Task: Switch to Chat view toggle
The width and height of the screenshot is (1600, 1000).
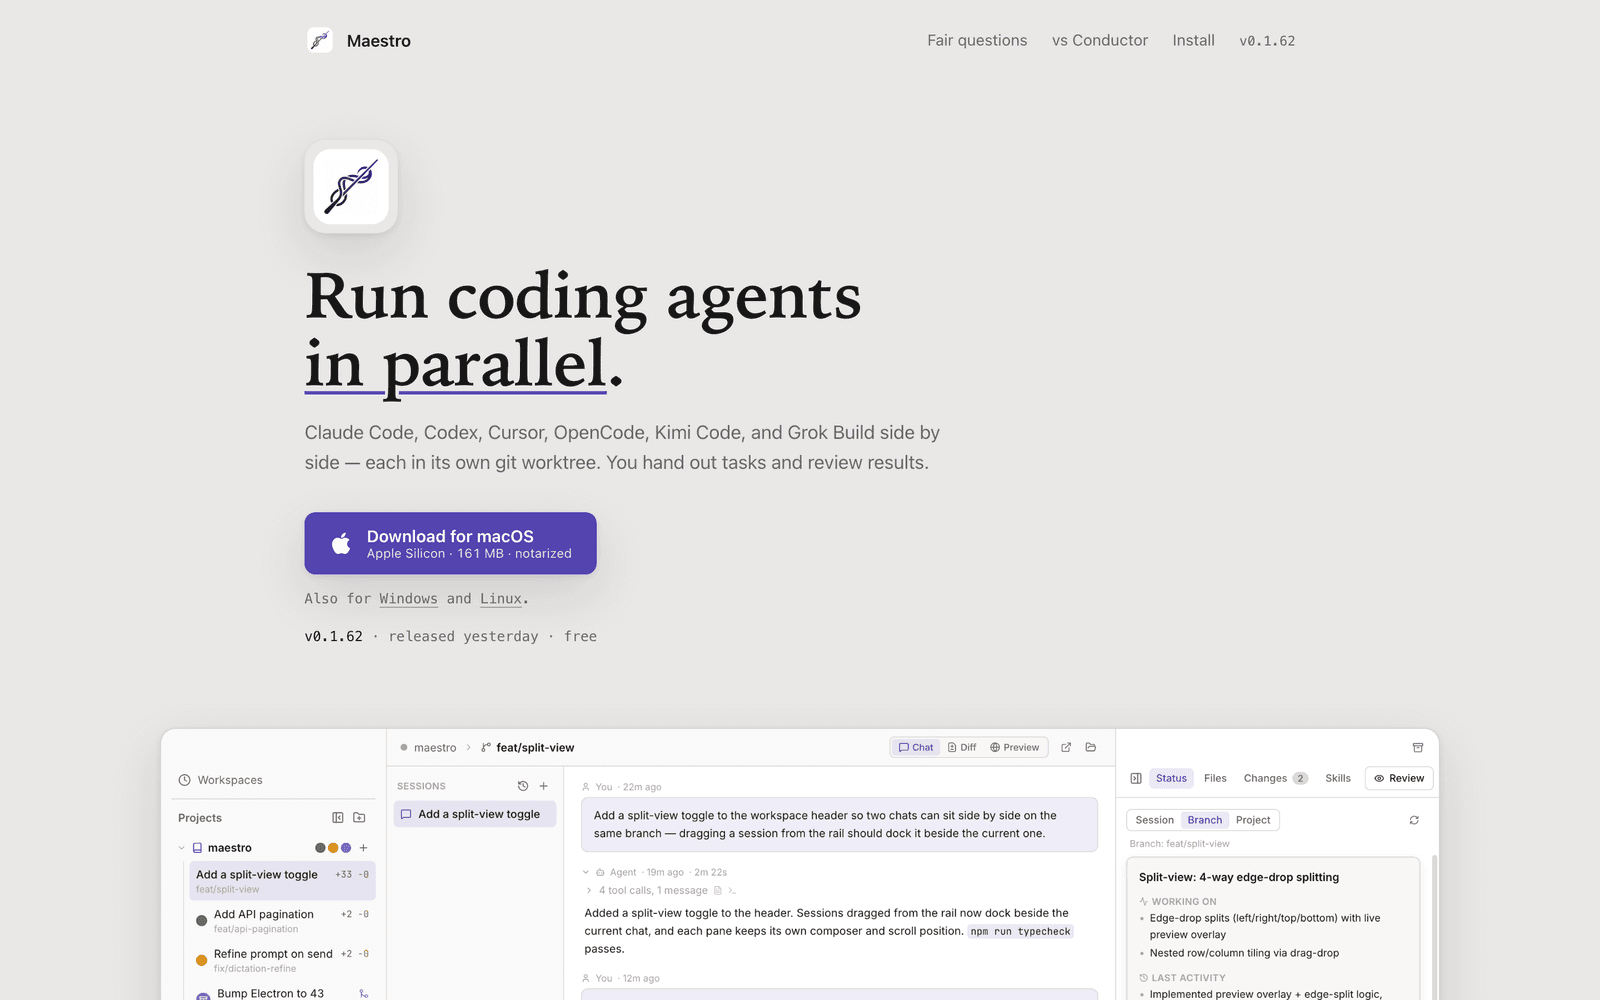Action: [x=915, y=747]
